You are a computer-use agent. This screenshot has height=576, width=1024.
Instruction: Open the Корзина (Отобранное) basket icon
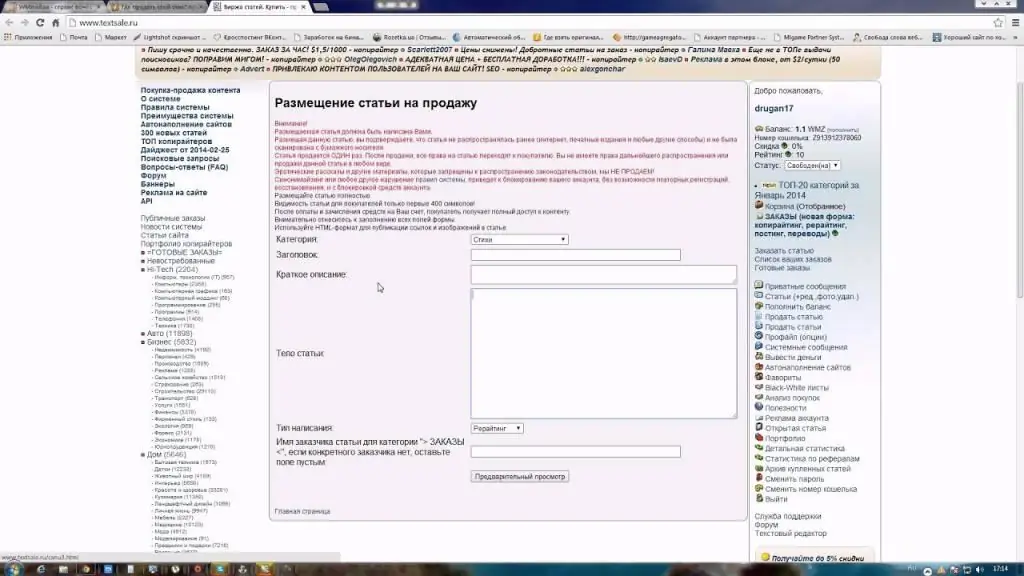tap(759, 206)
